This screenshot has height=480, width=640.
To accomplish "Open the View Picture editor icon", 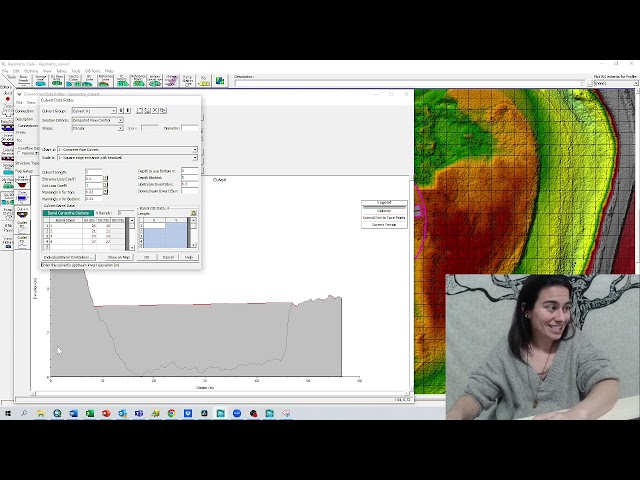I will [8, 242].
